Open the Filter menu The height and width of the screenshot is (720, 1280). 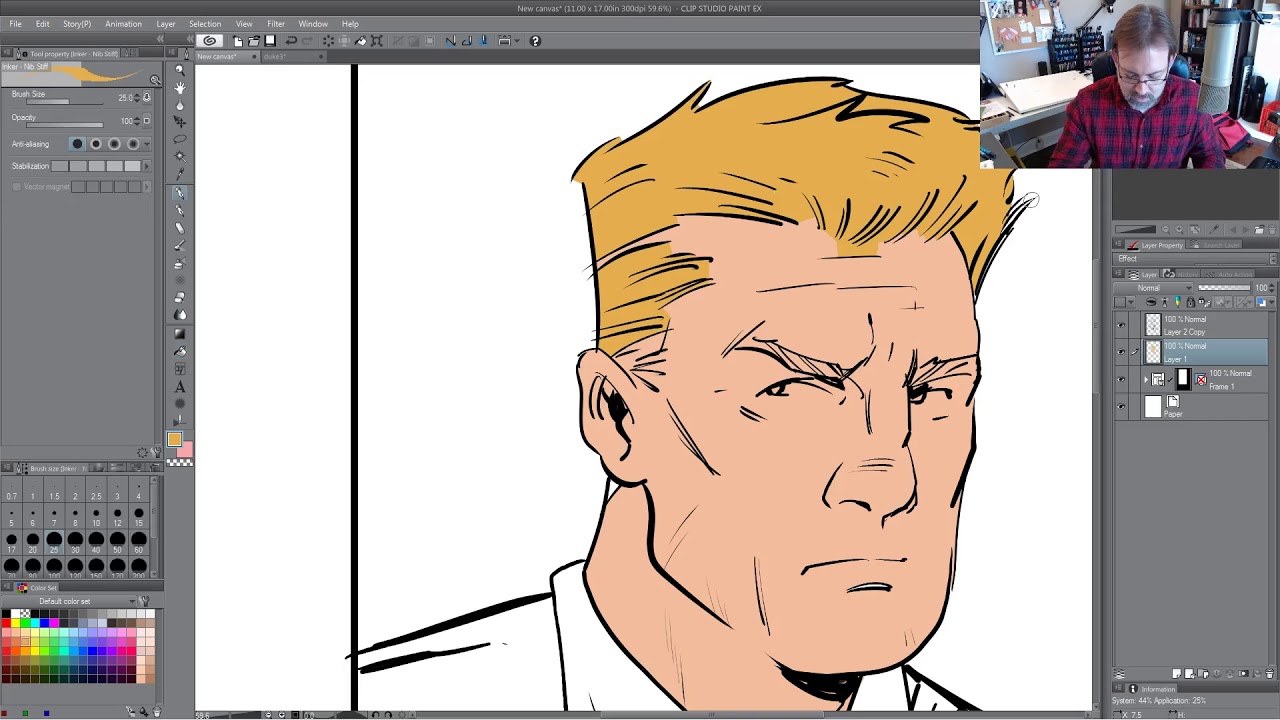(x=276, y=24)
